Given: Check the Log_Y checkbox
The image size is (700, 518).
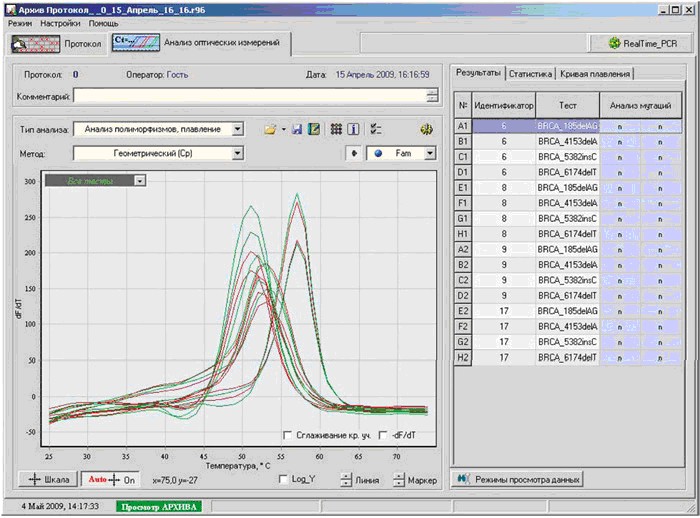Looking at the screenshot, I should [x=283, y=479].
